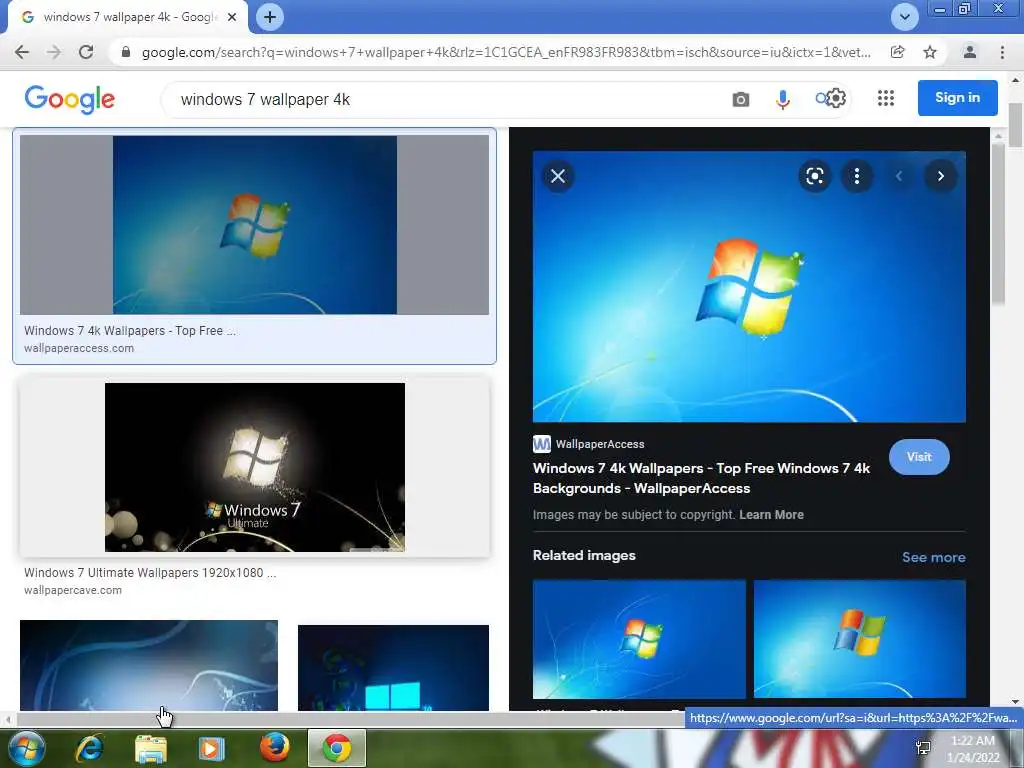Click the Visit button
Viewport: 1024px width, 768px height.
[919, 457]
